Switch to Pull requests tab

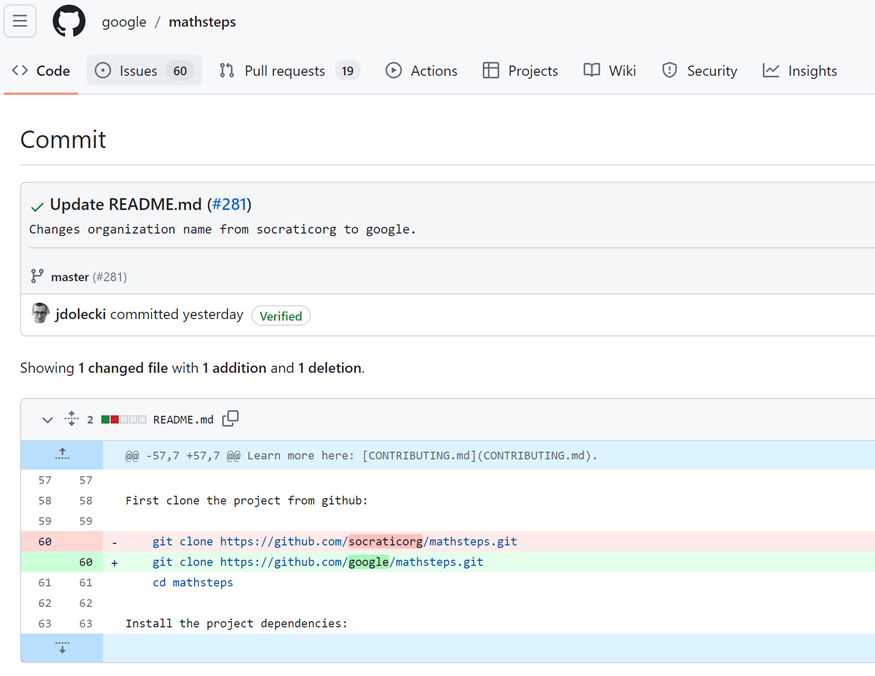pos(288,71)
